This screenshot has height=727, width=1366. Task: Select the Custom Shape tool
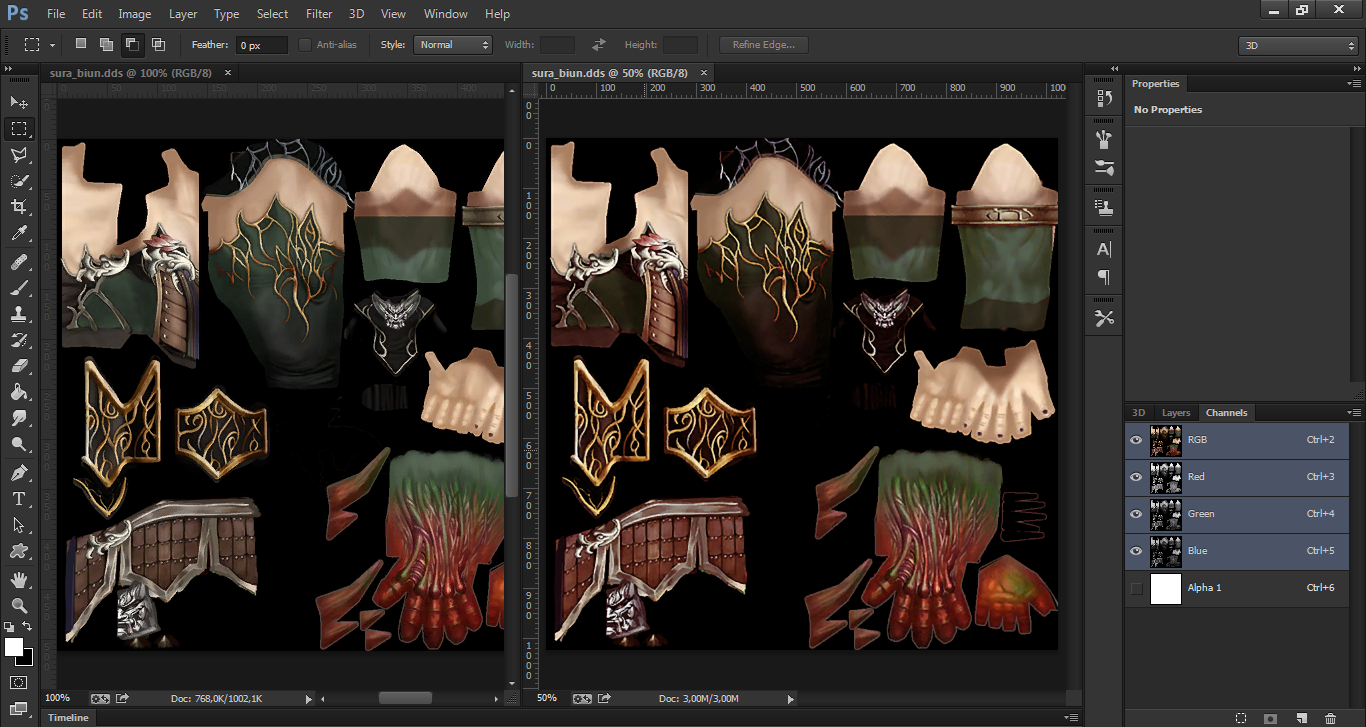coord(19,550)
